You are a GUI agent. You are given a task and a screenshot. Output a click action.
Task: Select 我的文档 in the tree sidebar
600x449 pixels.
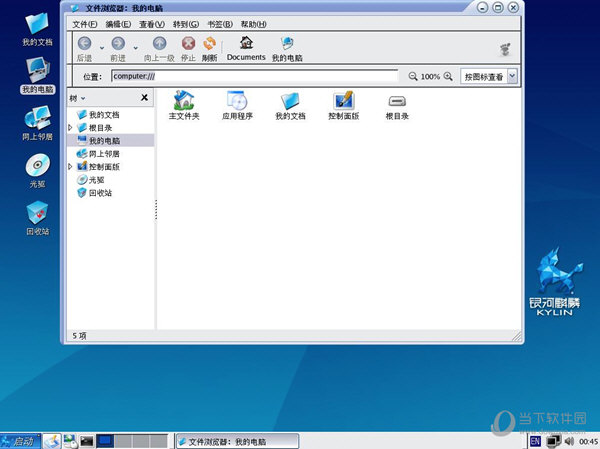pos(104,114)
